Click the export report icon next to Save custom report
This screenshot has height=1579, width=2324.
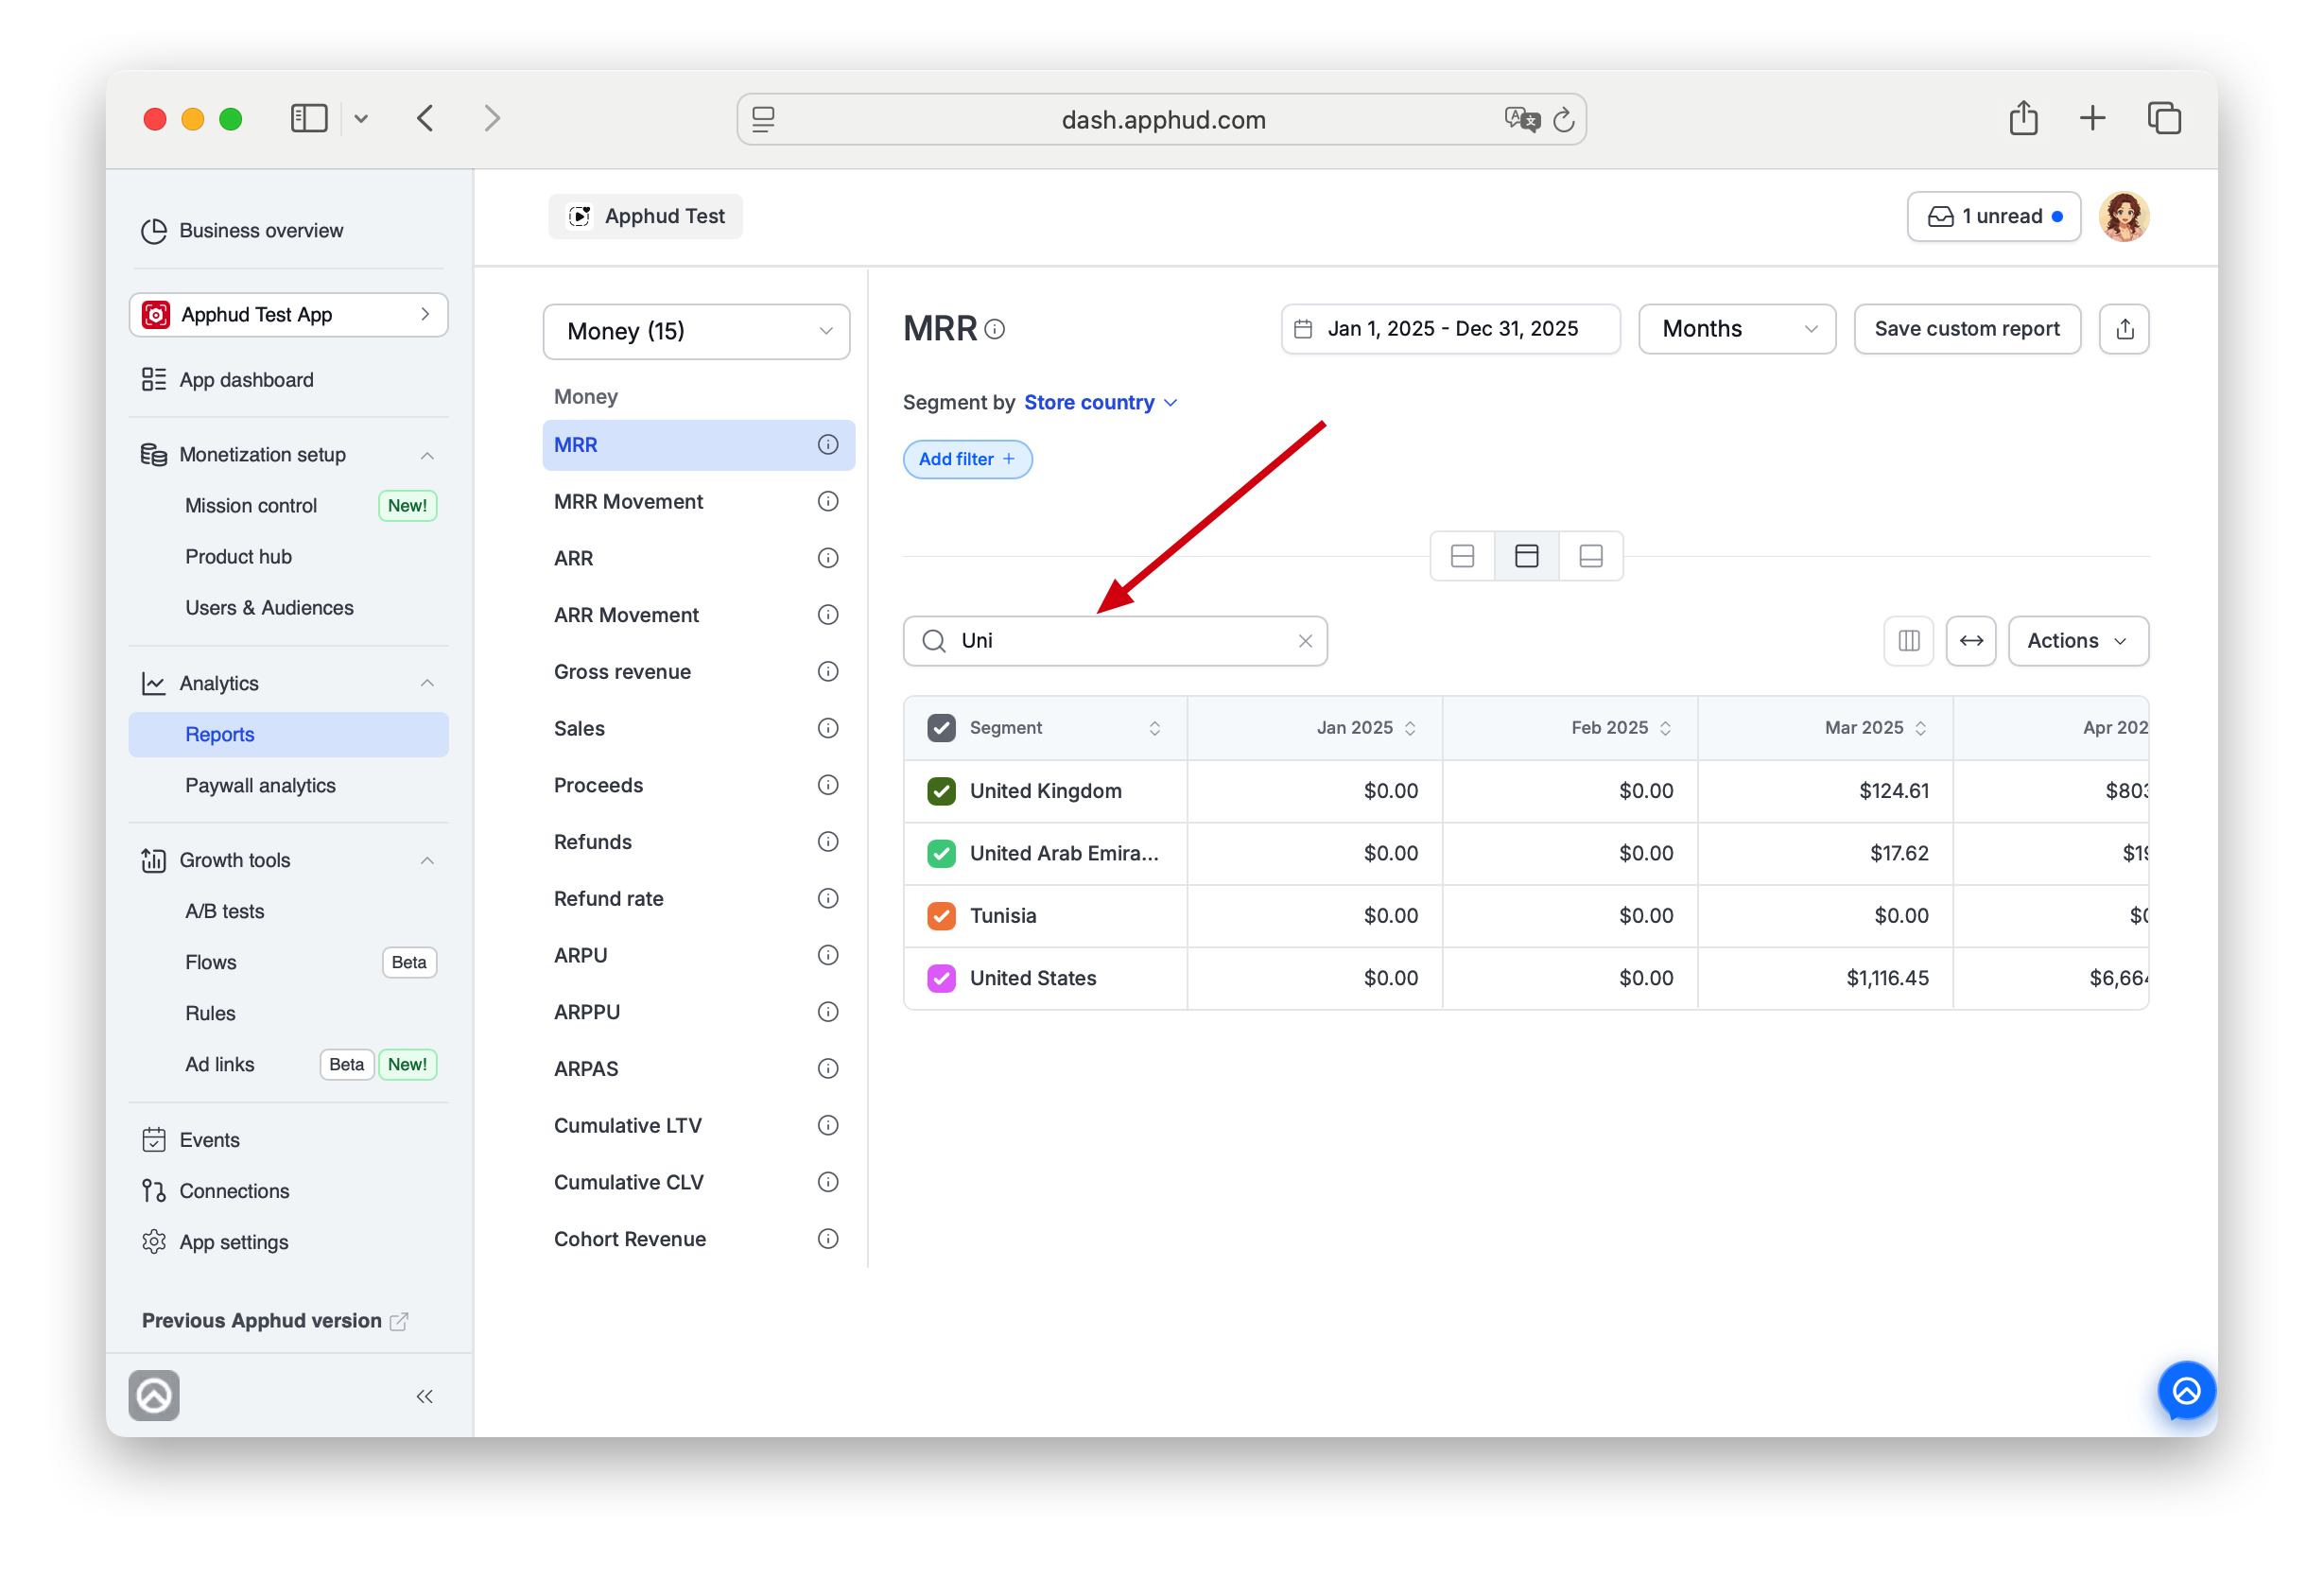(2124, 329)
